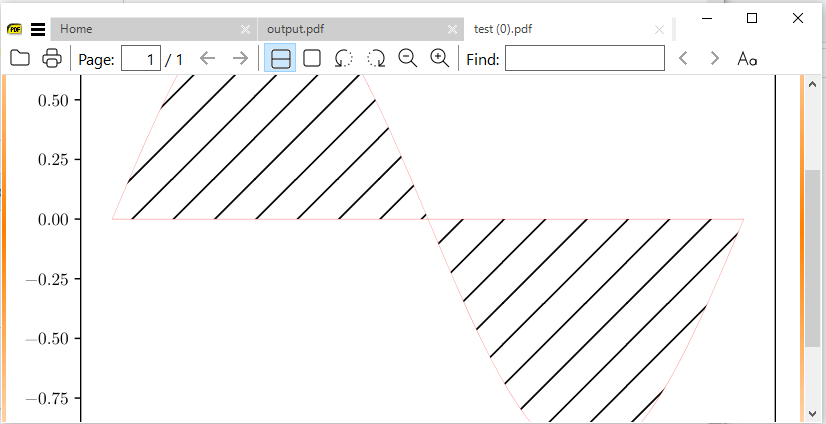Close the output.pdf tab
This screenshot has height=424, width=826.
pyautogui.click(x=452, y=29)
